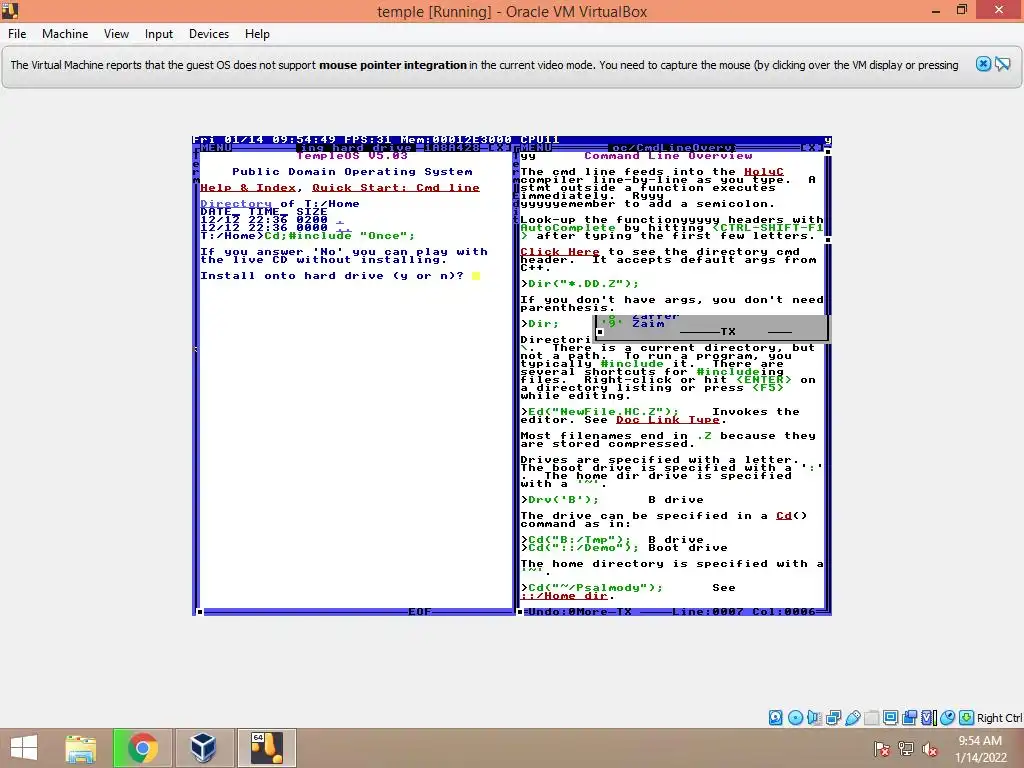Click the TempleOS V5.03 title text

(x=352, y=156)
